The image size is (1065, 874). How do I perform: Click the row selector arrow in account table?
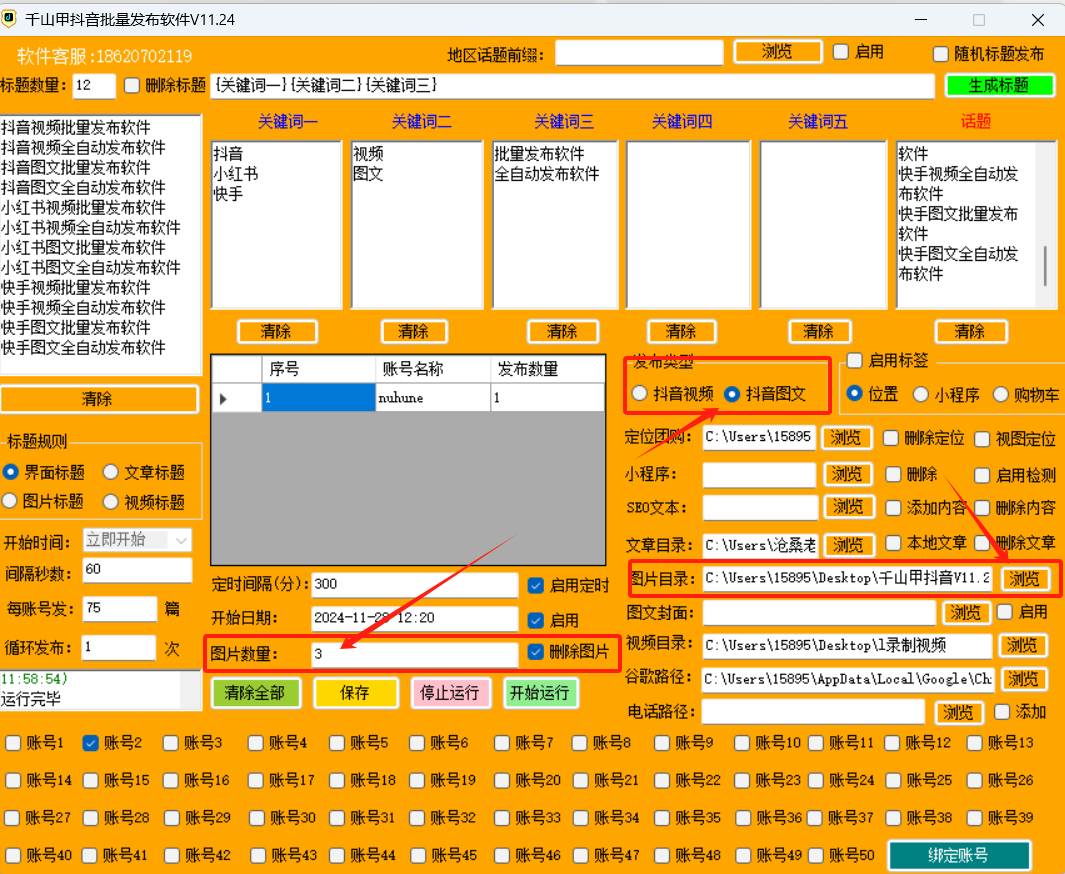pos(224,398)
